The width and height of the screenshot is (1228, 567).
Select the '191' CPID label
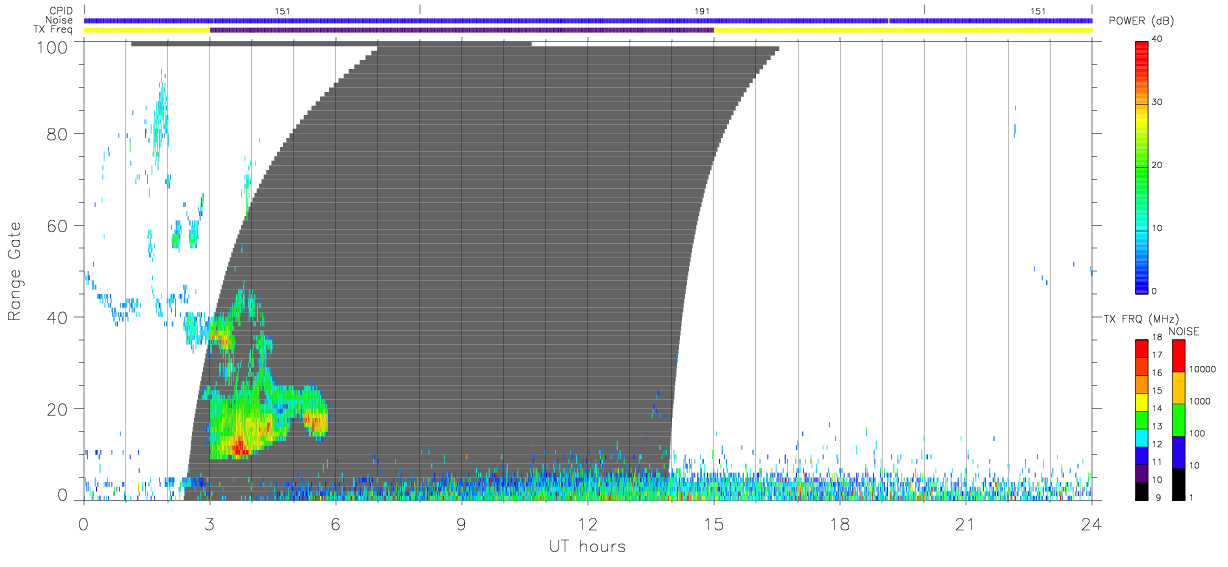click(701, 10)
